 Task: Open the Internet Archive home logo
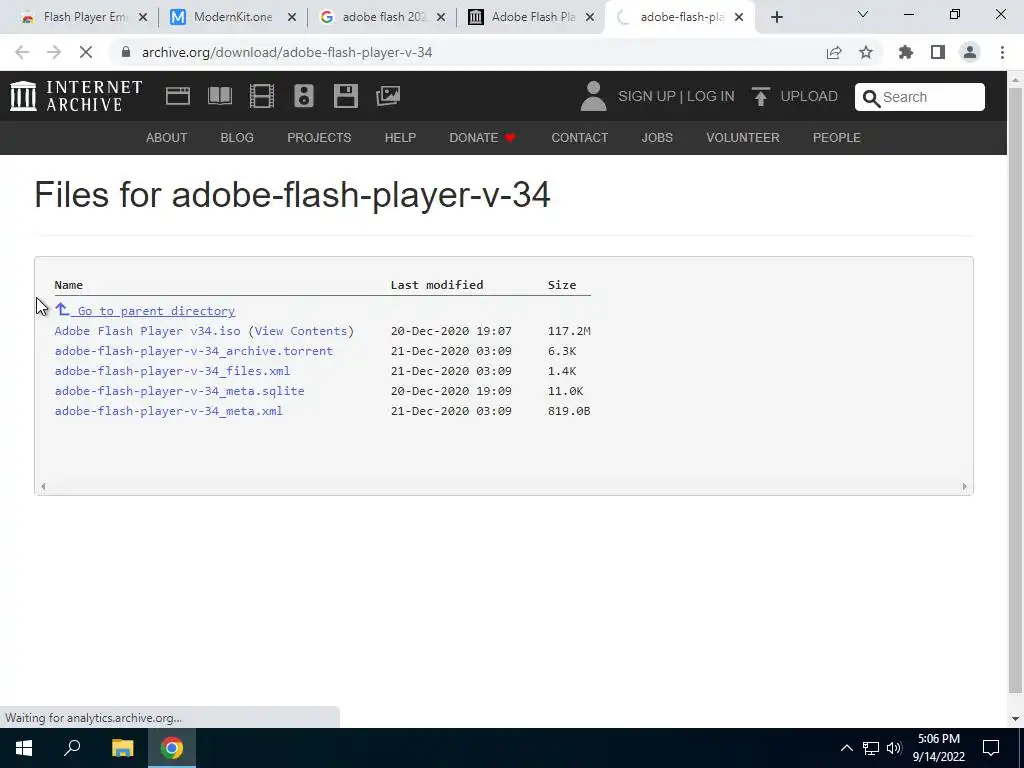(76, 96)
